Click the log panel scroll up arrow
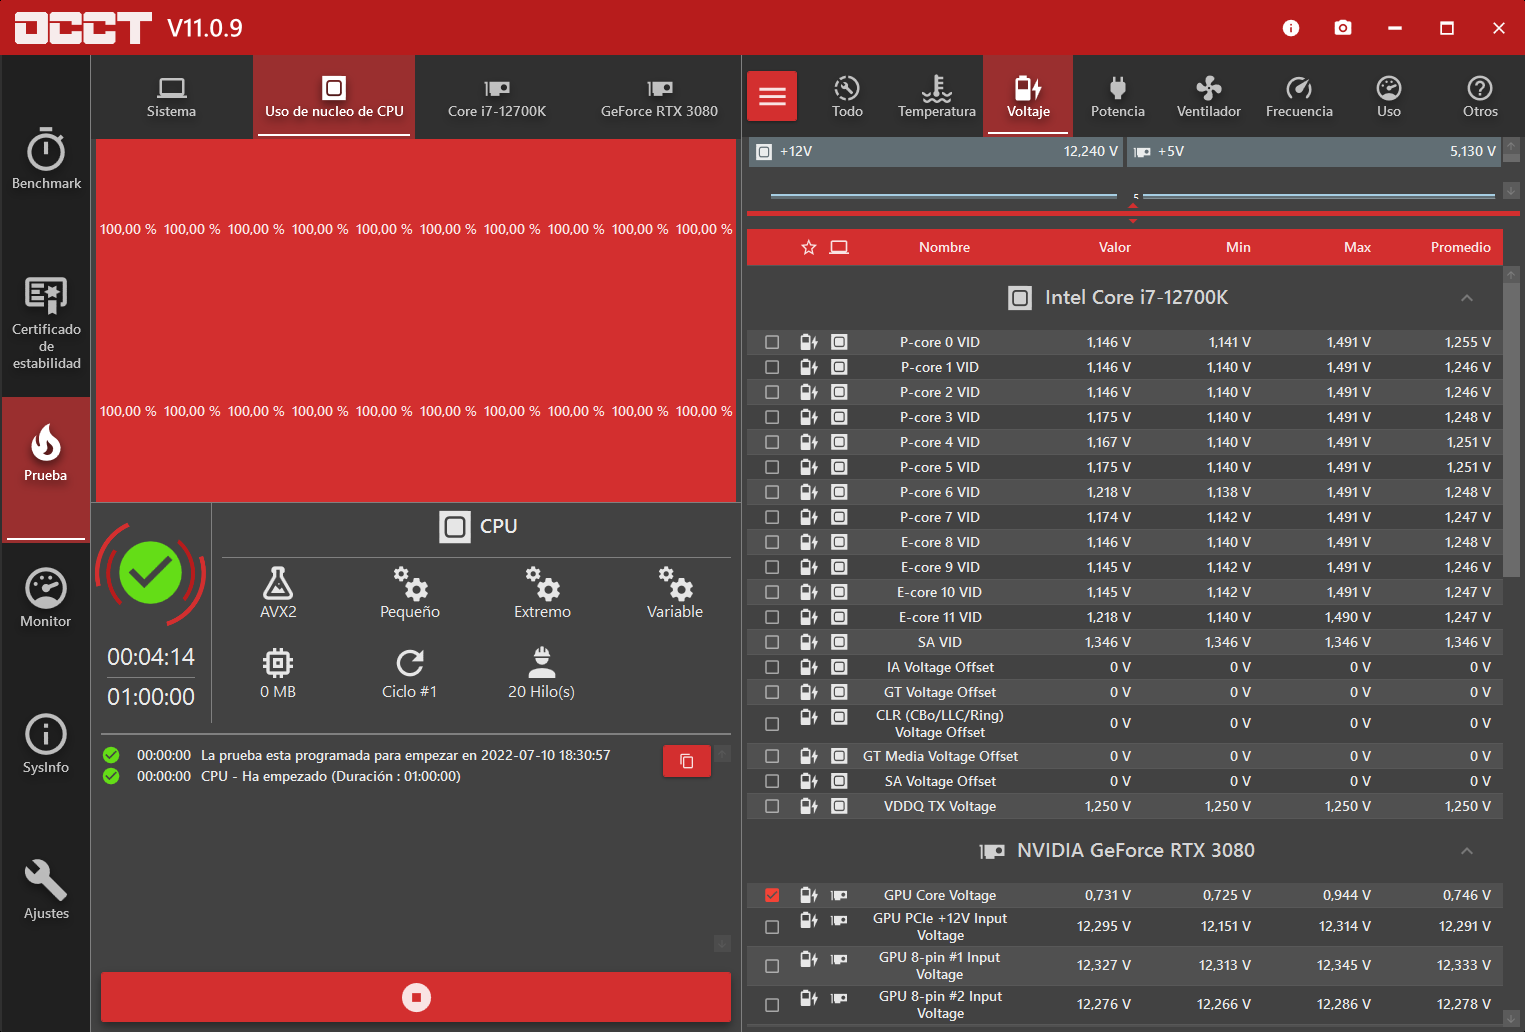Viewport: 1525px width, 1032px height. 723,753
